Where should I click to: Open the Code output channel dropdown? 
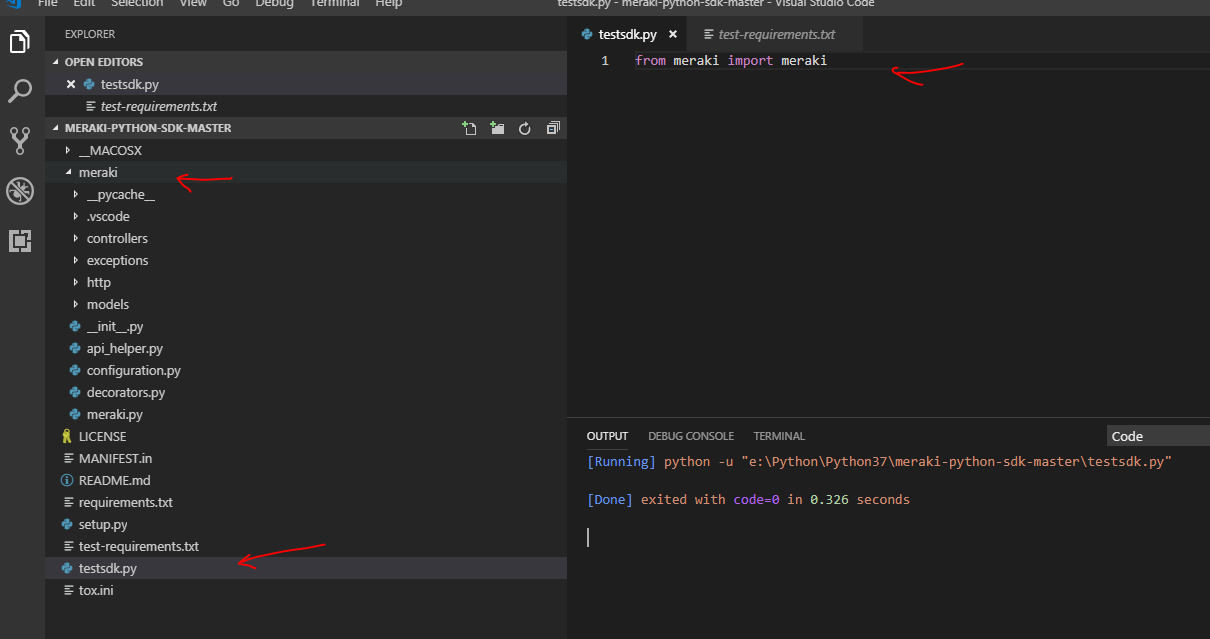coord(1157,436)
